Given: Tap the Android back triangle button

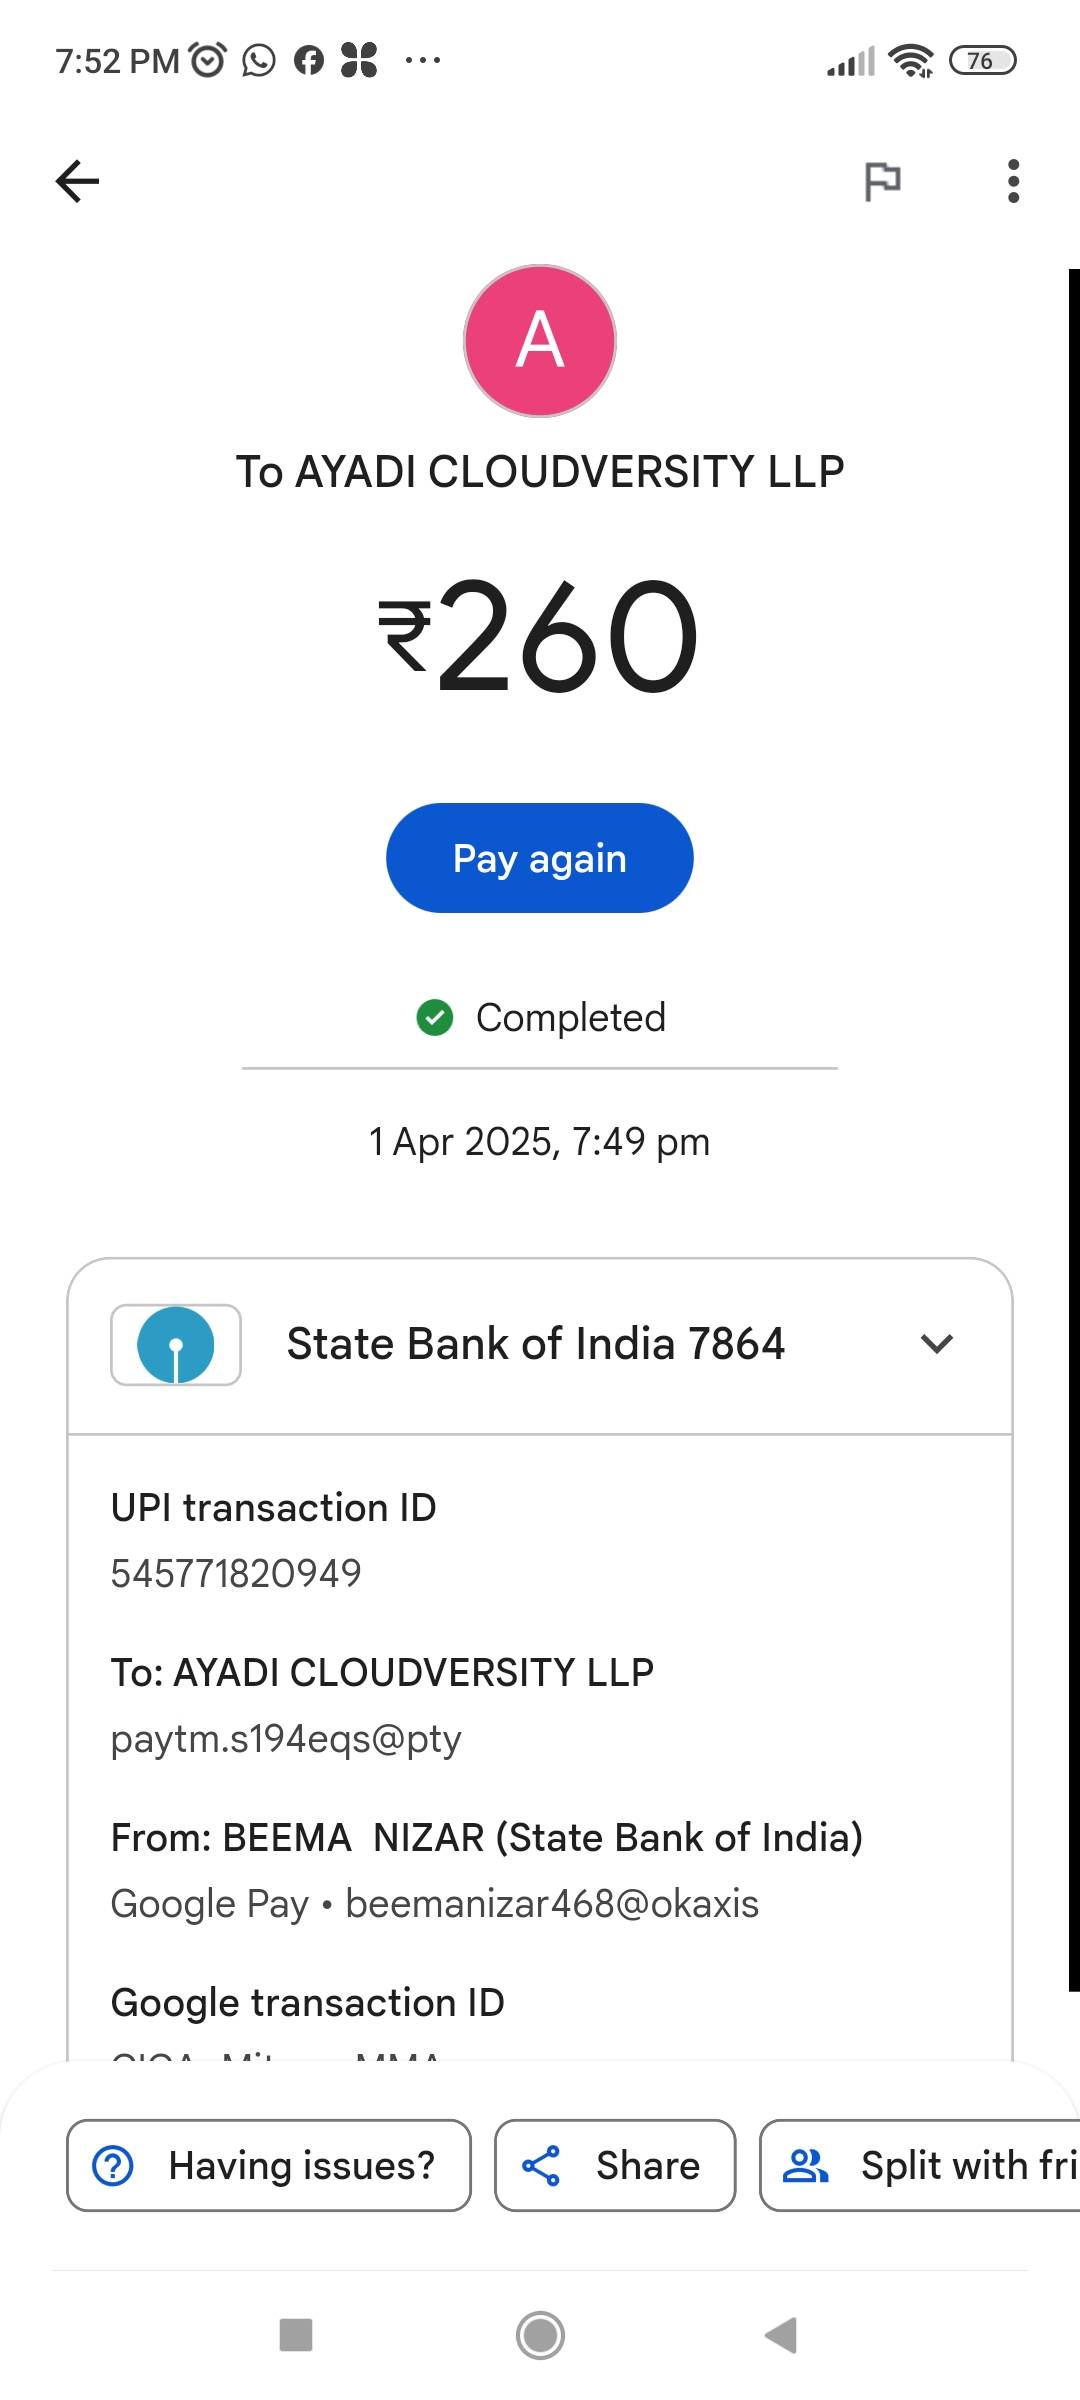Looking at the screenshot, I should point(781,2335).
